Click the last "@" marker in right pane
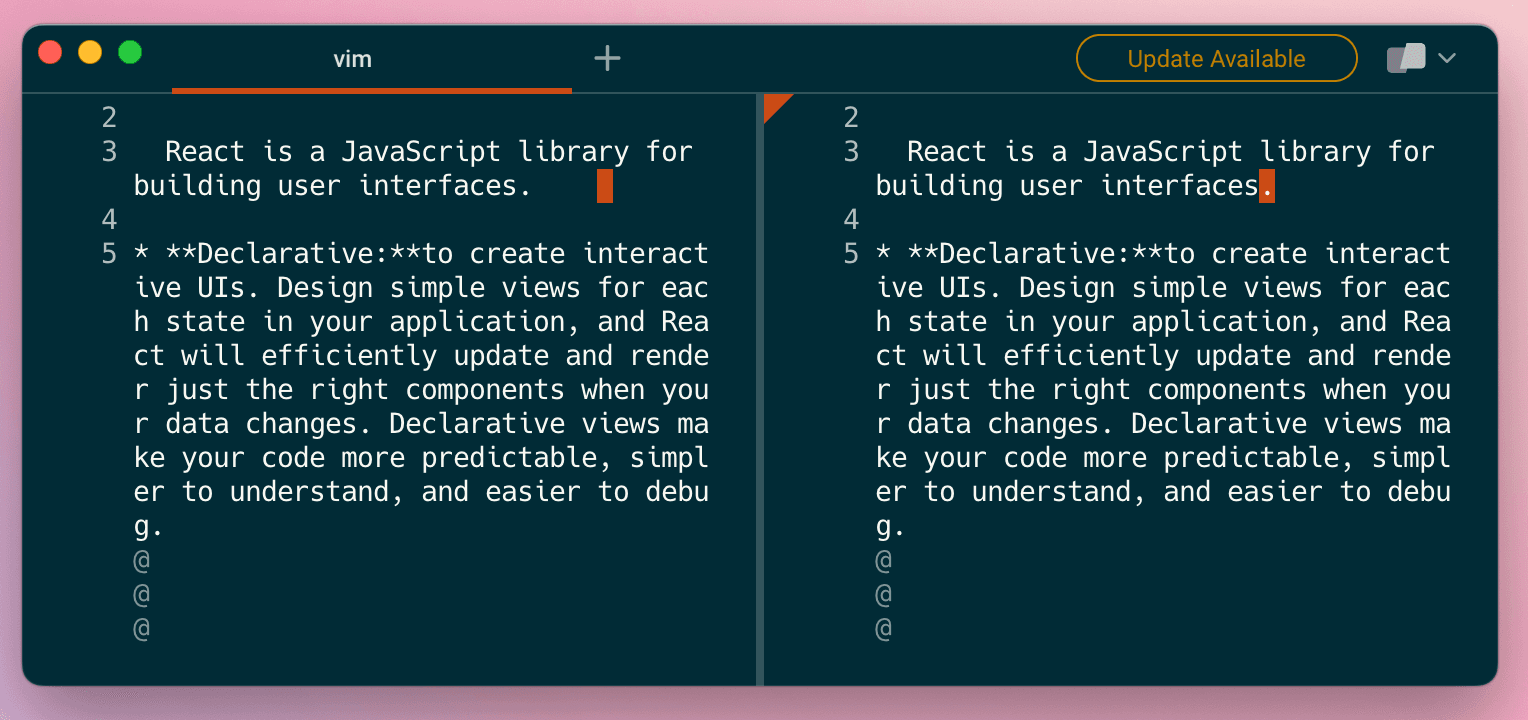This screenshot has width=1528, height=720. (x=884, y=629)
